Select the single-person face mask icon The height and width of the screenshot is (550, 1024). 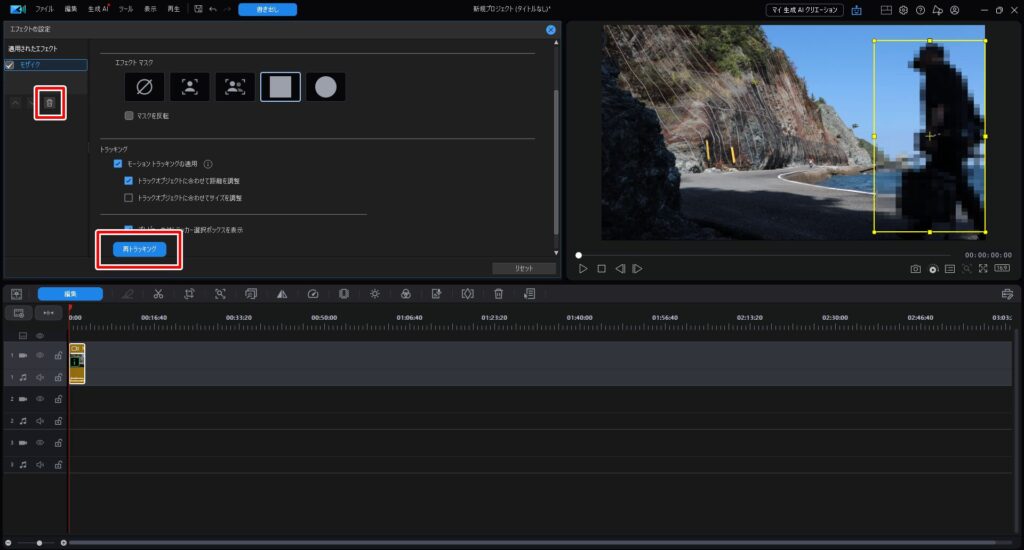(189, 87)
